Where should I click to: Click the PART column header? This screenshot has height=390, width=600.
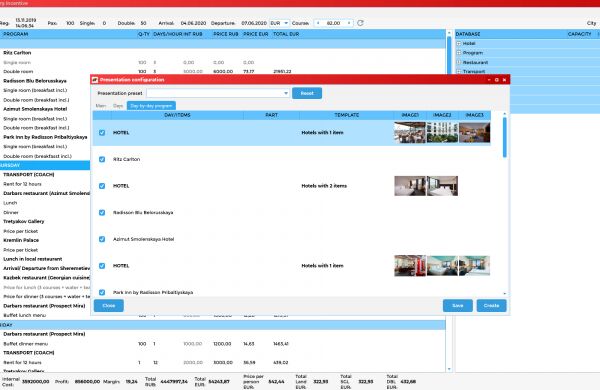(271, 115)
